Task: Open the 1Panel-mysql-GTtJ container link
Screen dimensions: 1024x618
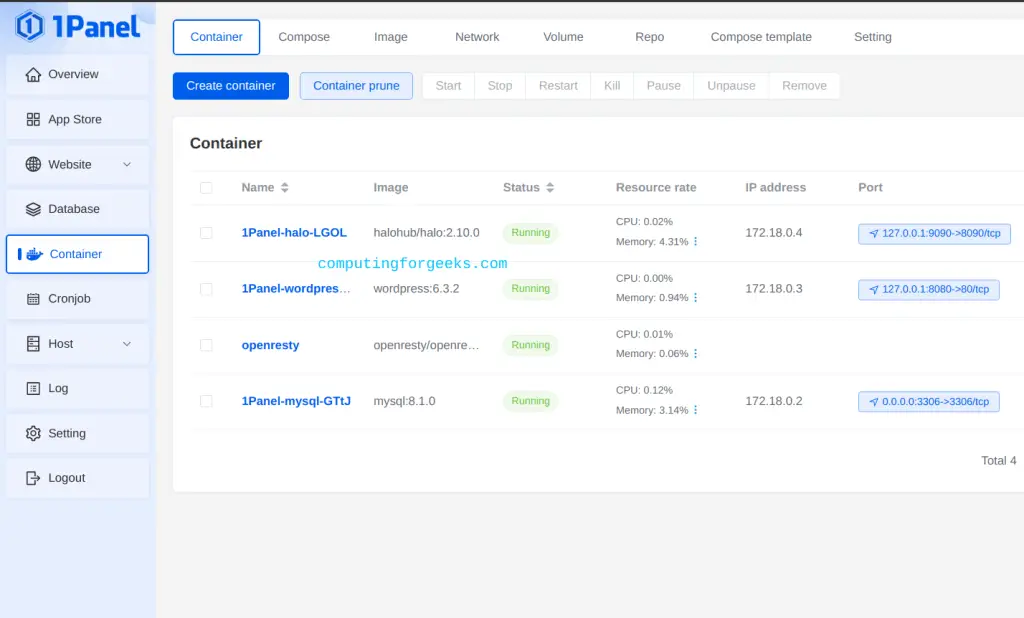Action: [x=296, y=401]
